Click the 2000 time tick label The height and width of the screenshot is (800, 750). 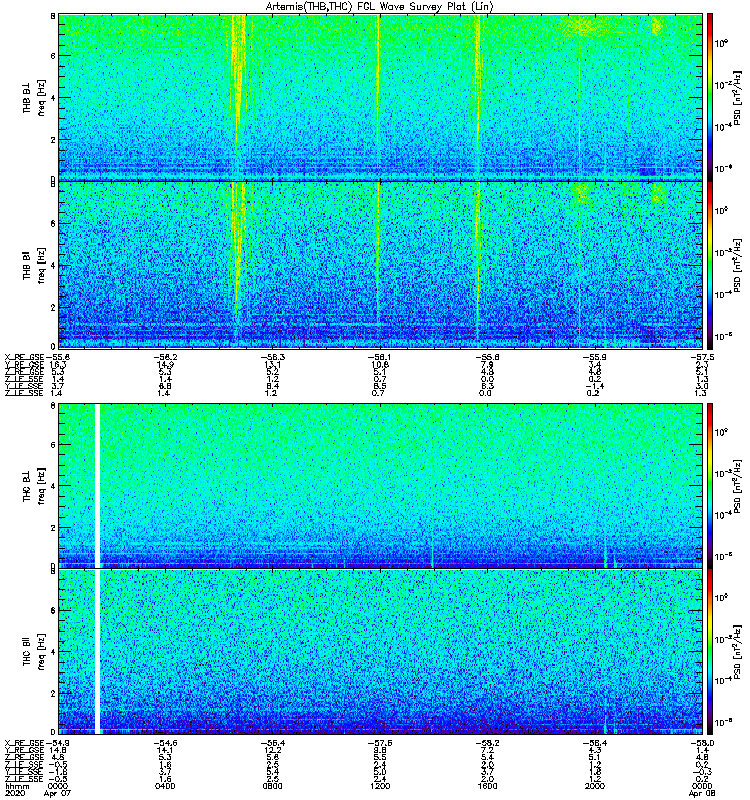(x=595, y=786)
